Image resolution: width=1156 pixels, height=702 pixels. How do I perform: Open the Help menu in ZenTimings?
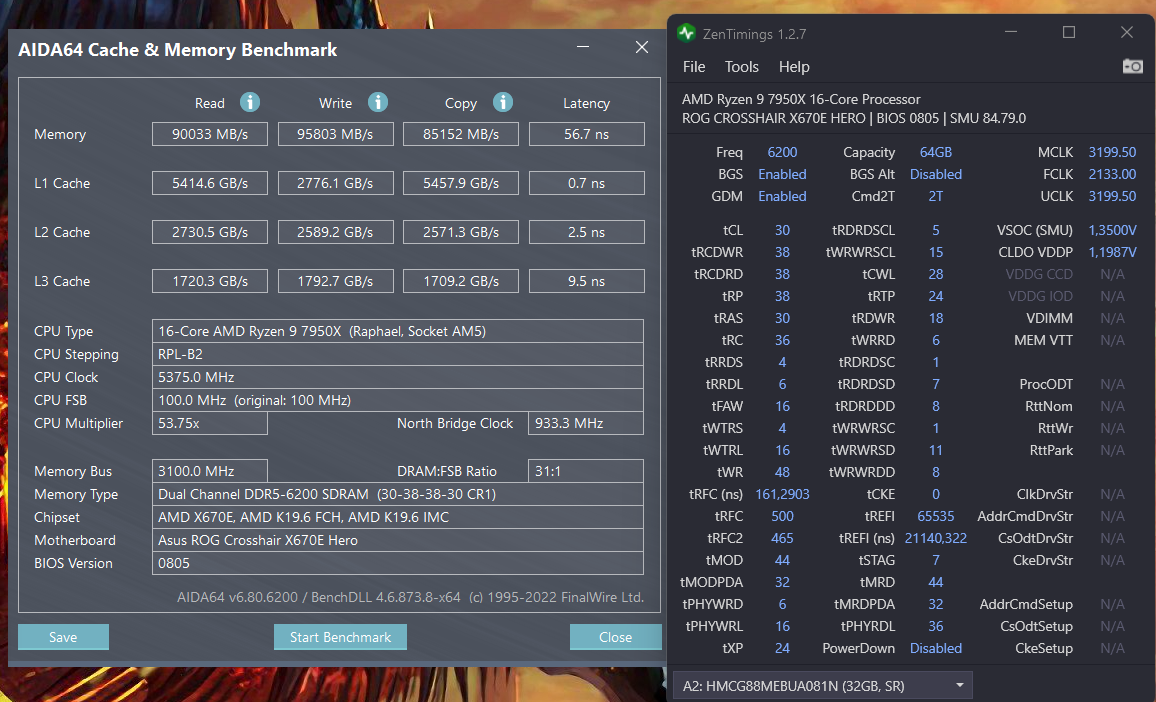pos(794,66)
